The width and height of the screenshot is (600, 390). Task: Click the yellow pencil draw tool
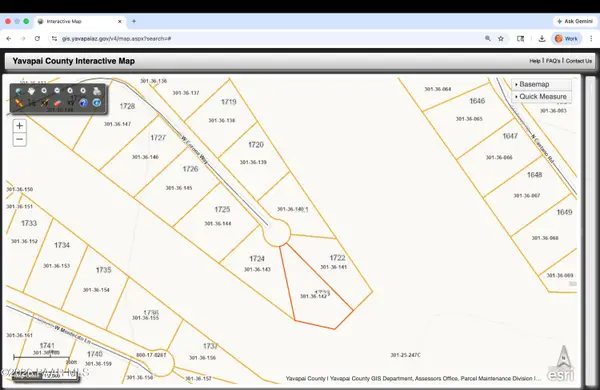coord(18,103)
